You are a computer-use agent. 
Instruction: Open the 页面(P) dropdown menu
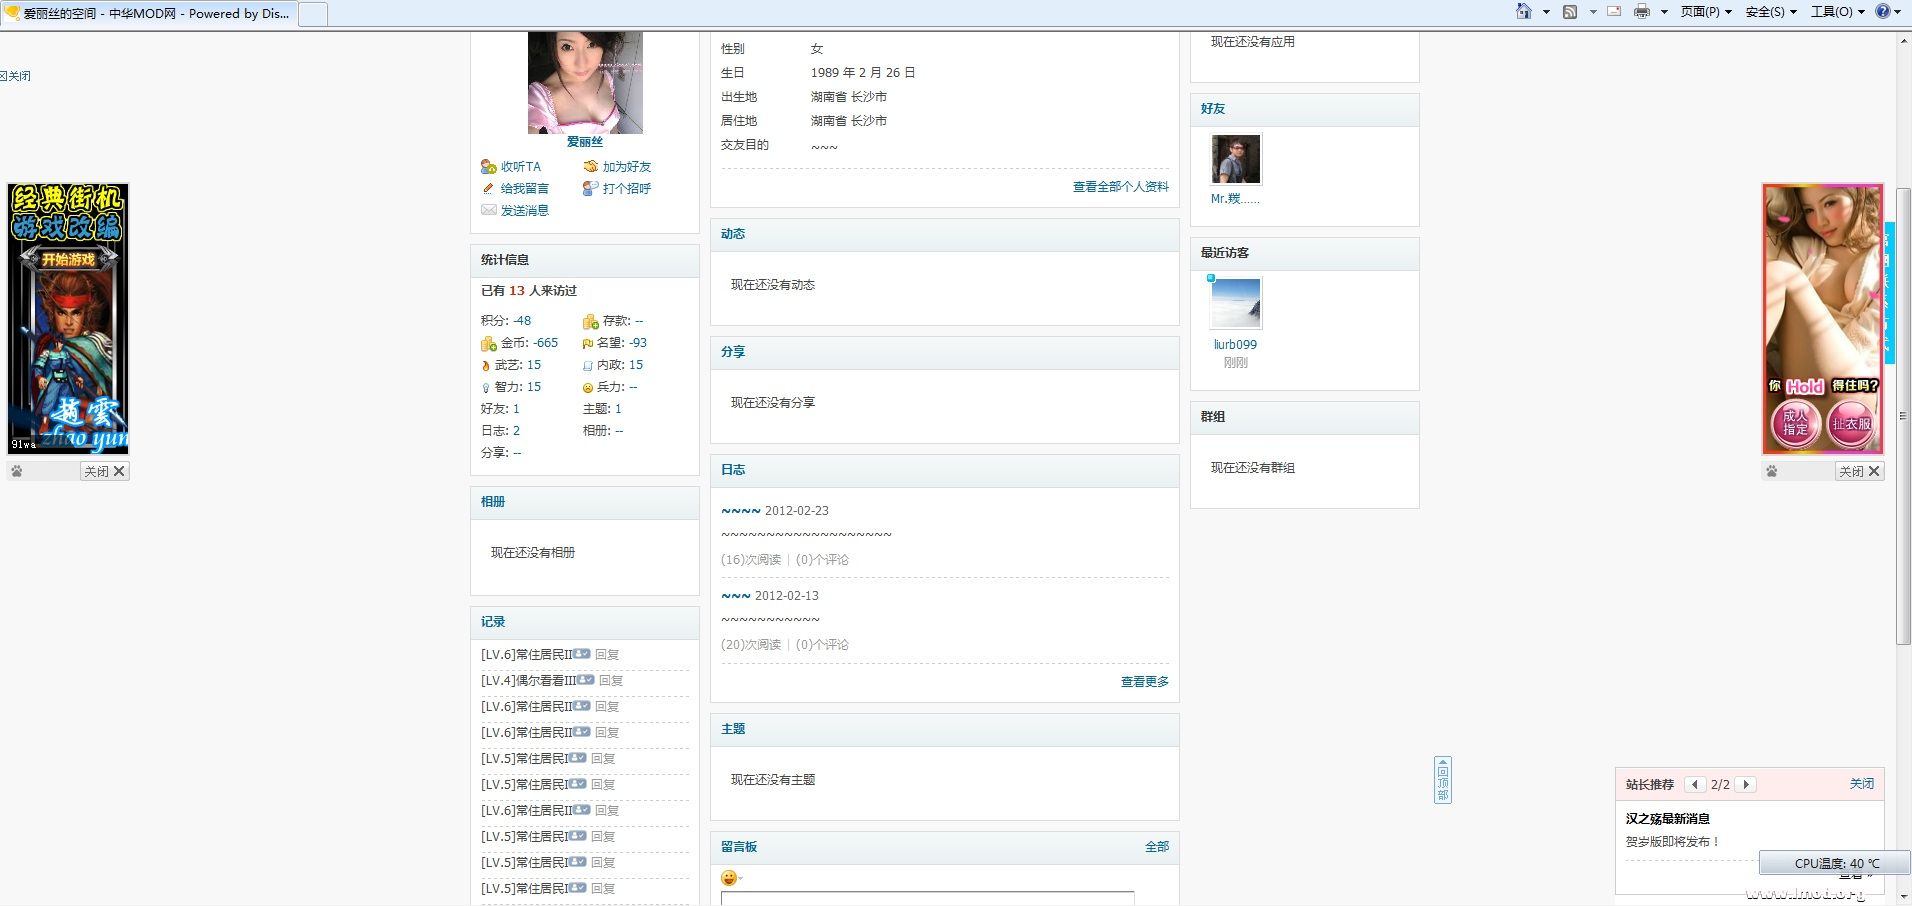click(1705, 12)
